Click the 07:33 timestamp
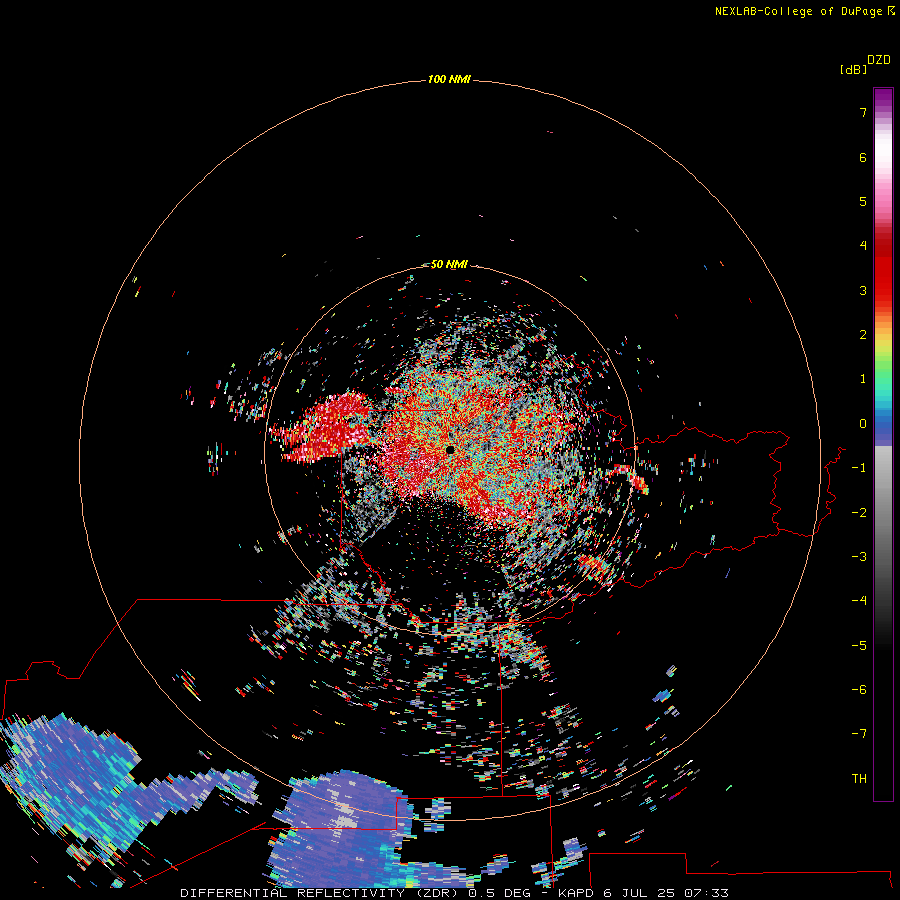900x900 pixels. point(707,893)
